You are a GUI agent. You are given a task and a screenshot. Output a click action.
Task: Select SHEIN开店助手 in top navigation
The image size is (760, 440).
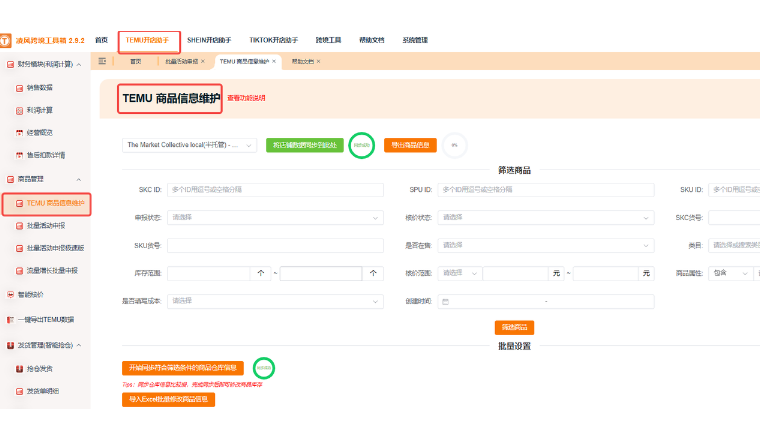pos(209,40)
